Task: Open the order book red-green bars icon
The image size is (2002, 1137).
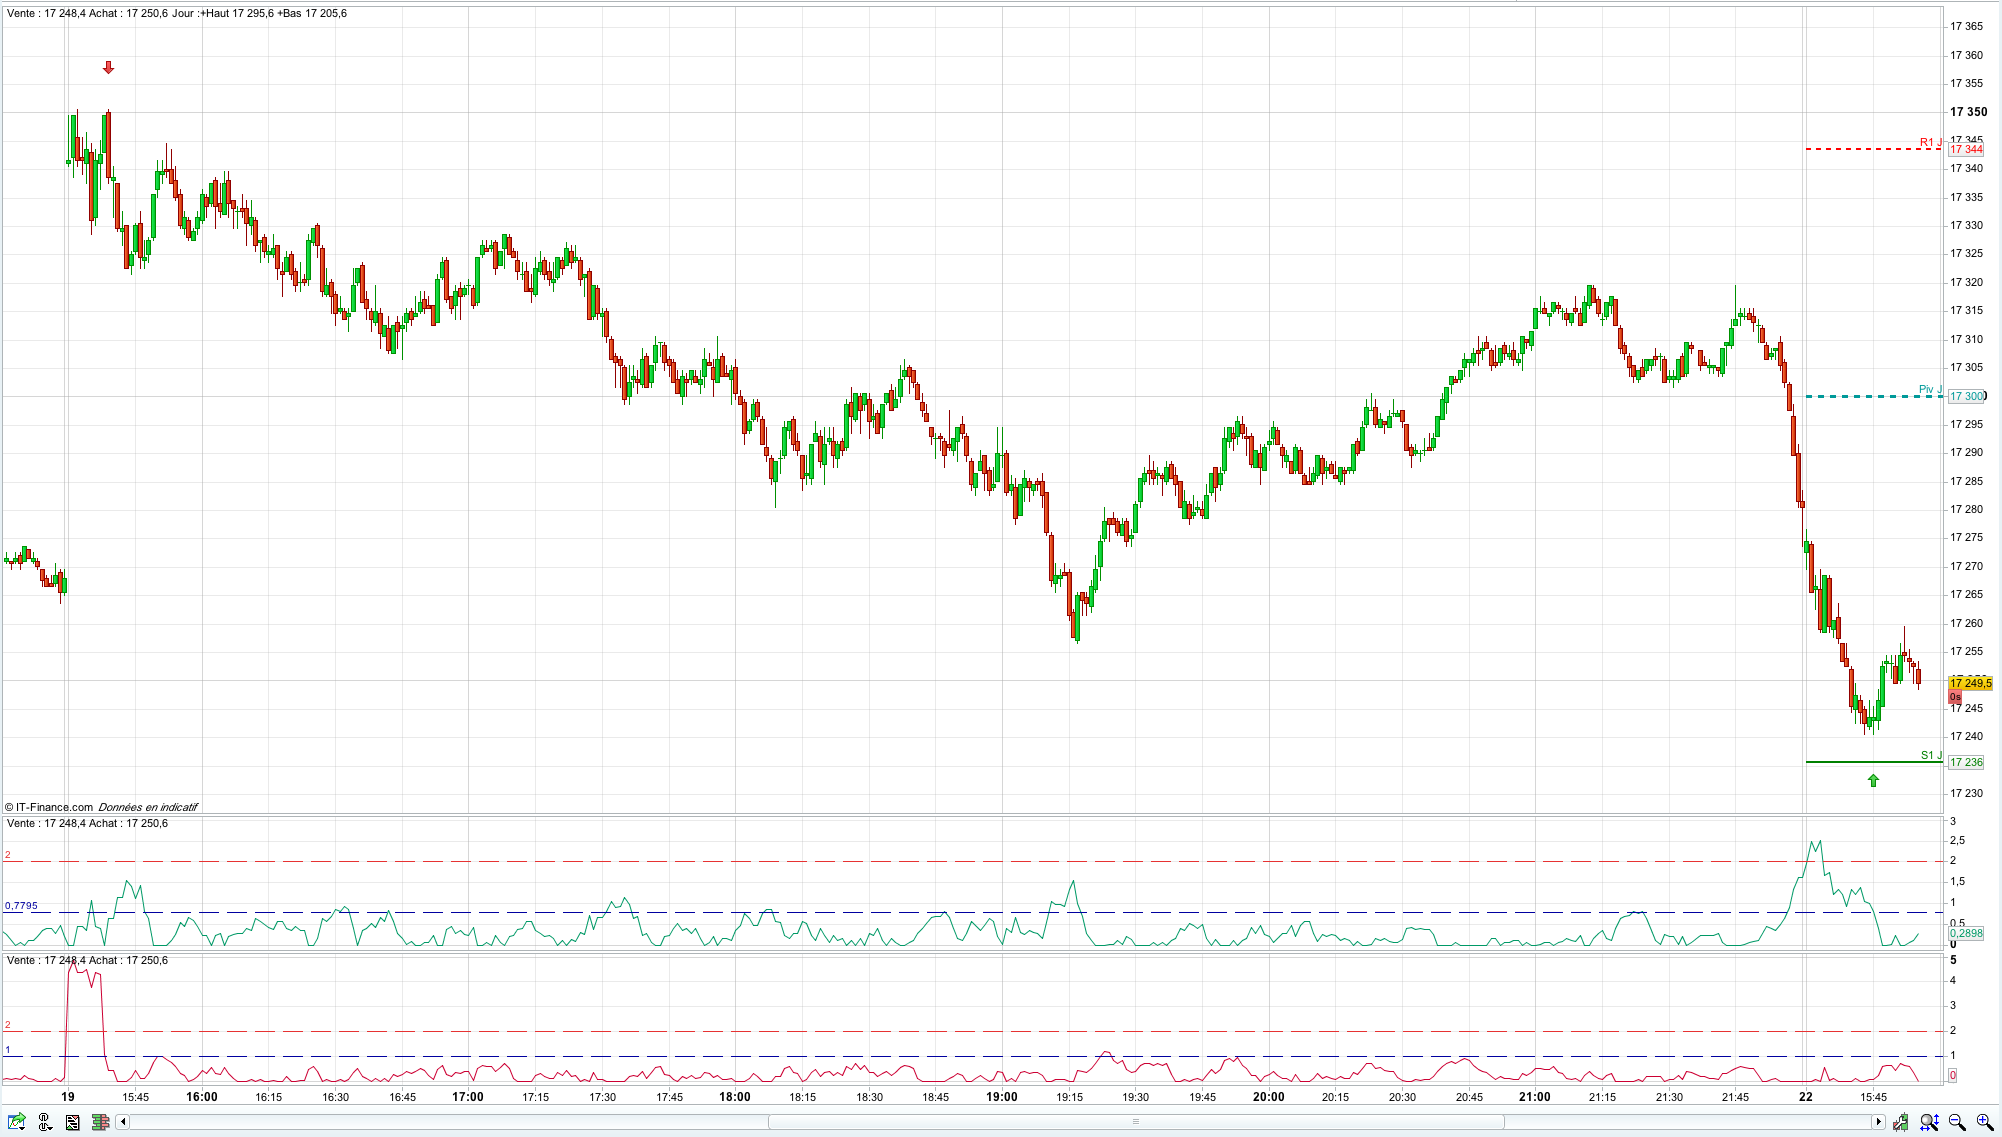Action: point(100,1122)
